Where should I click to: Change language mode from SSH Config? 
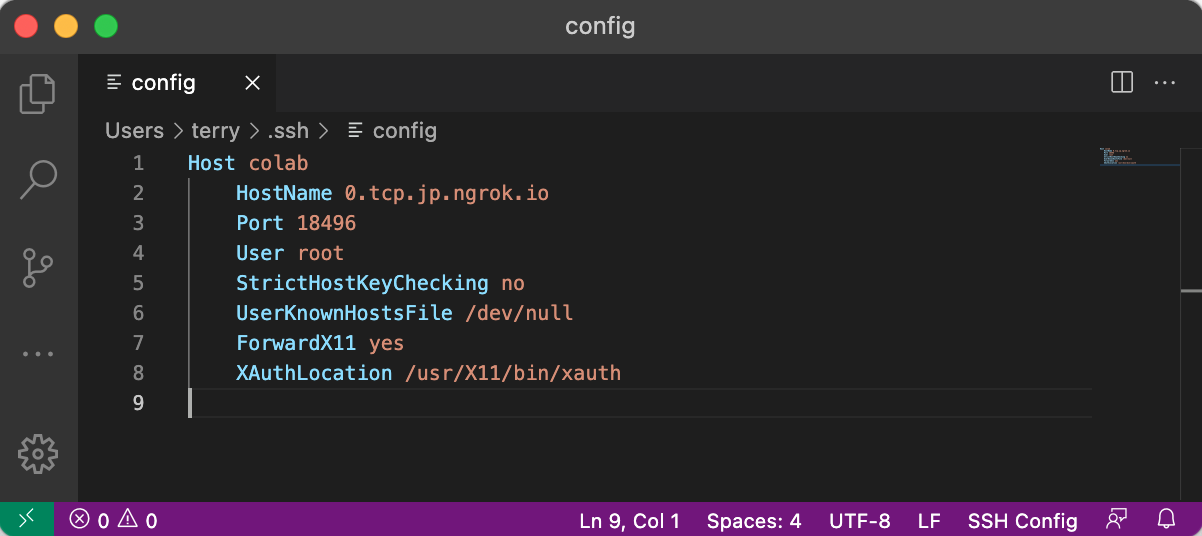pos(1022,520)
